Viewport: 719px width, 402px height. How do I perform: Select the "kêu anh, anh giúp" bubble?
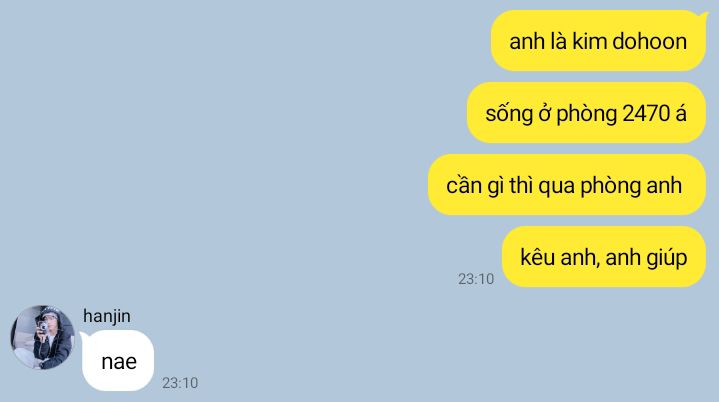604,257
